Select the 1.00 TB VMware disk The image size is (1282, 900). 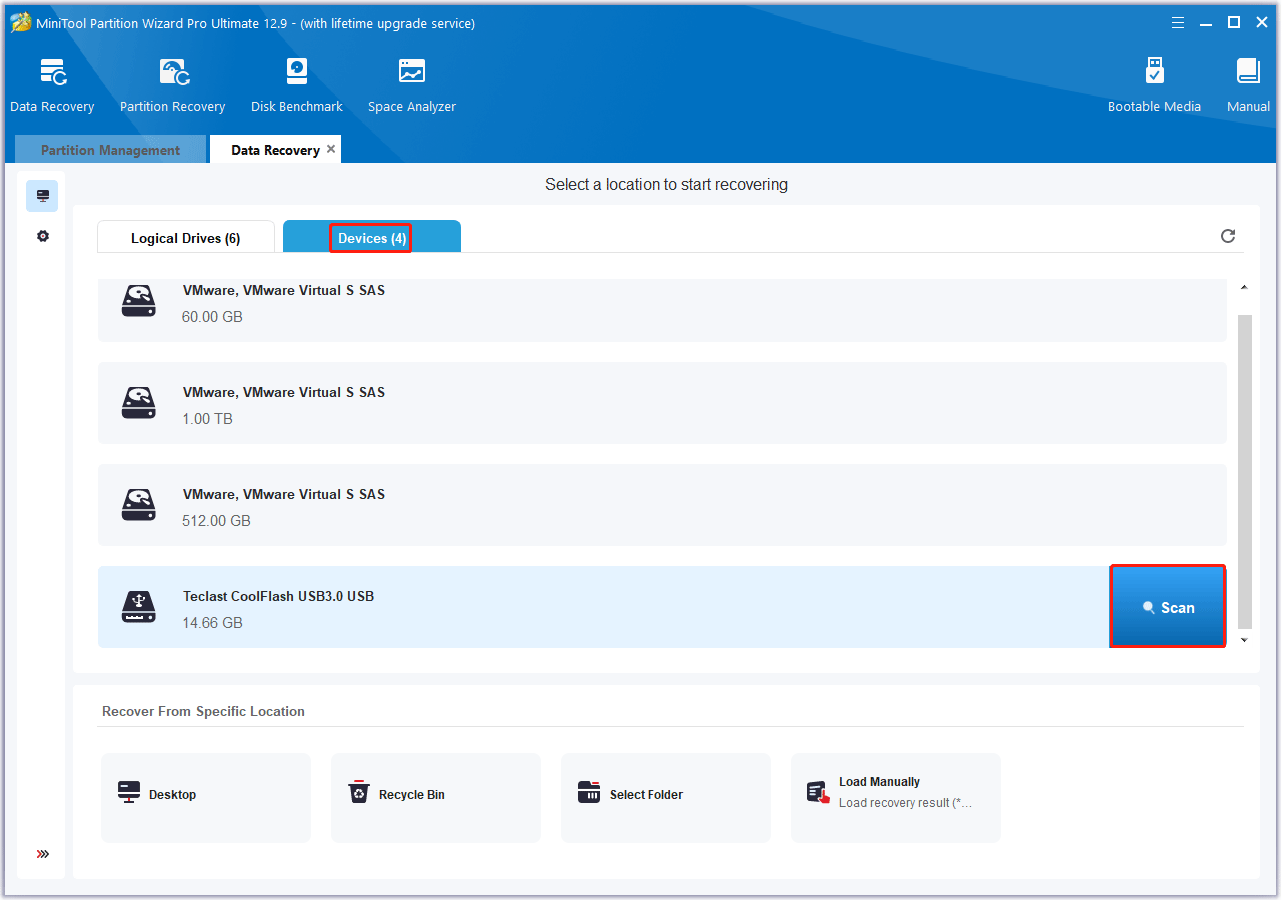[662, 403]
